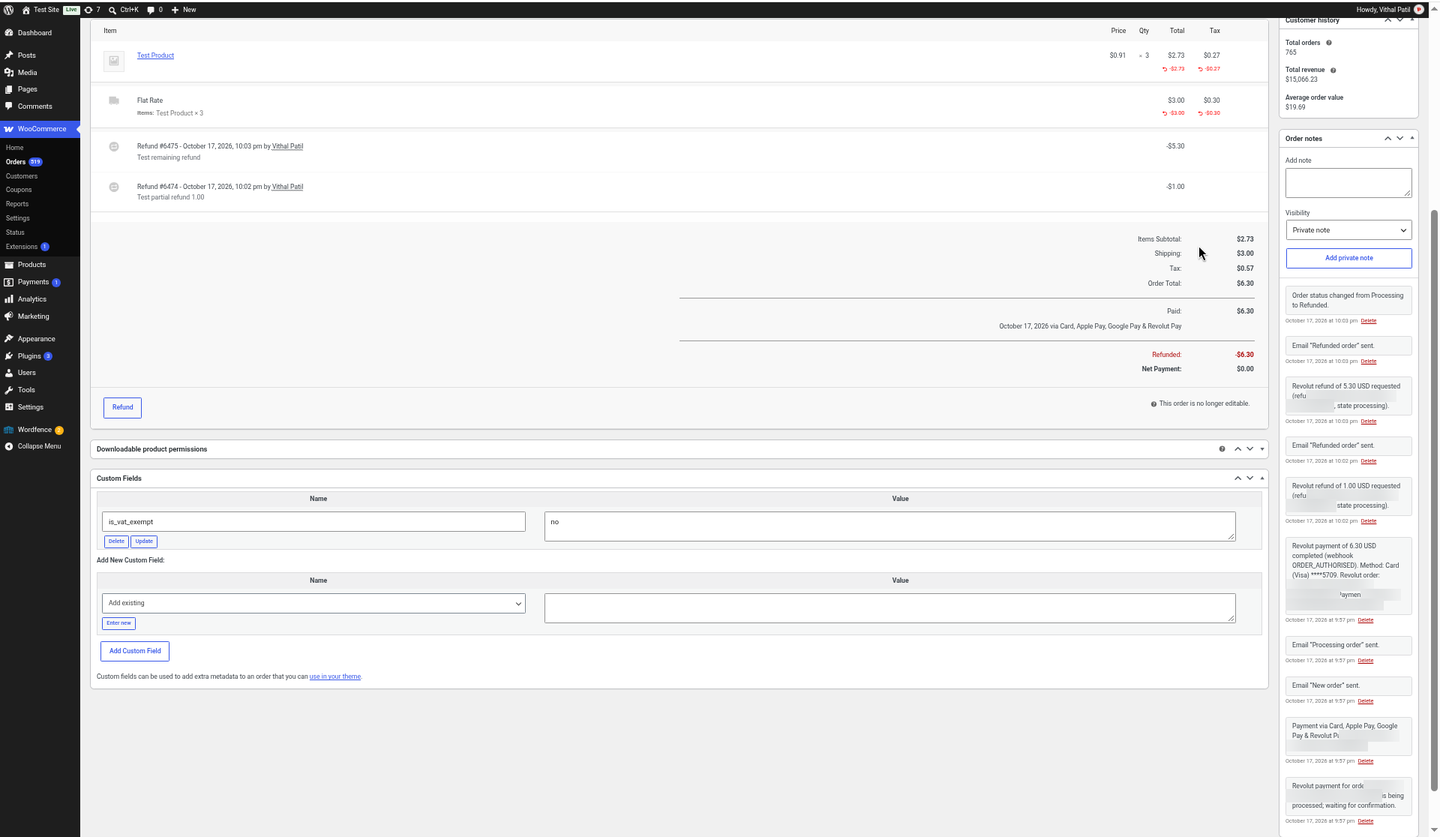Open the Wordfence sidebar icon
Image resolution: width=1440 pixels, height=837 pixels.
(x=9, y=430)
